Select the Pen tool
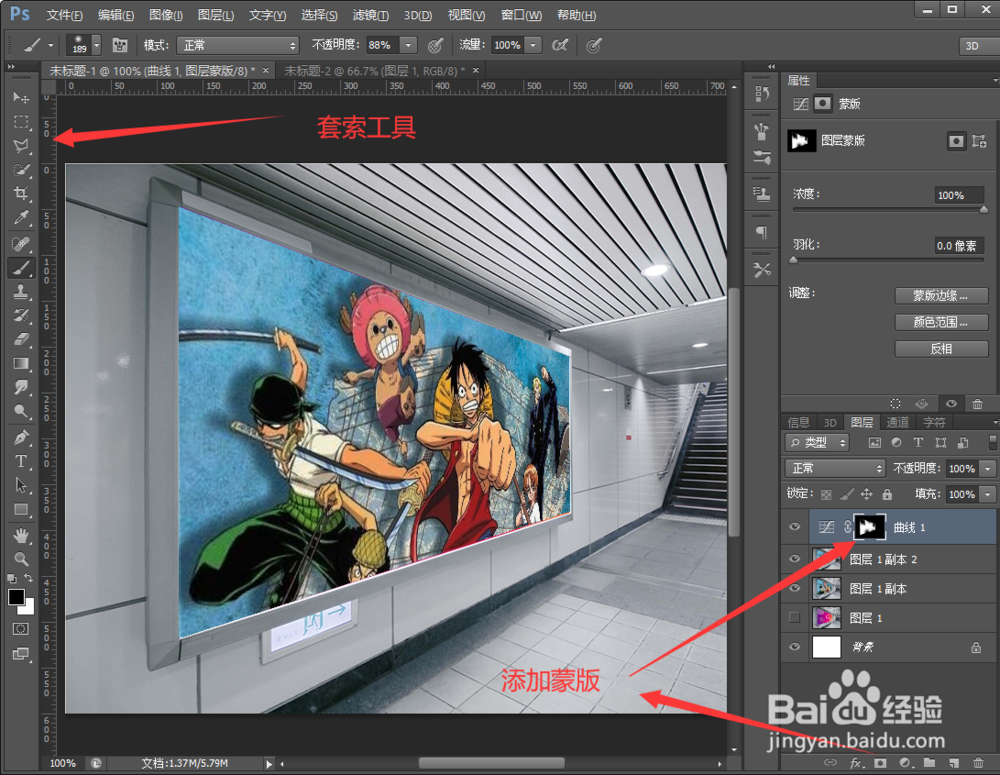This screenshot has width=1000, height=775. [x=21, y=438]
